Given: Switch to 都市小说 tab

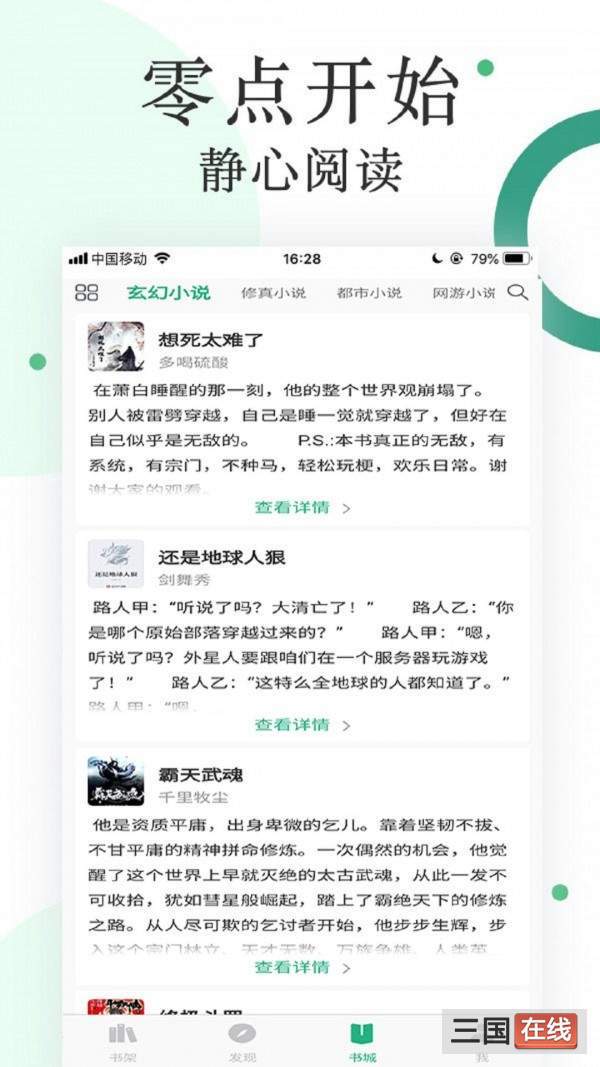Looking at the screenshot, I should click(369, 293).
